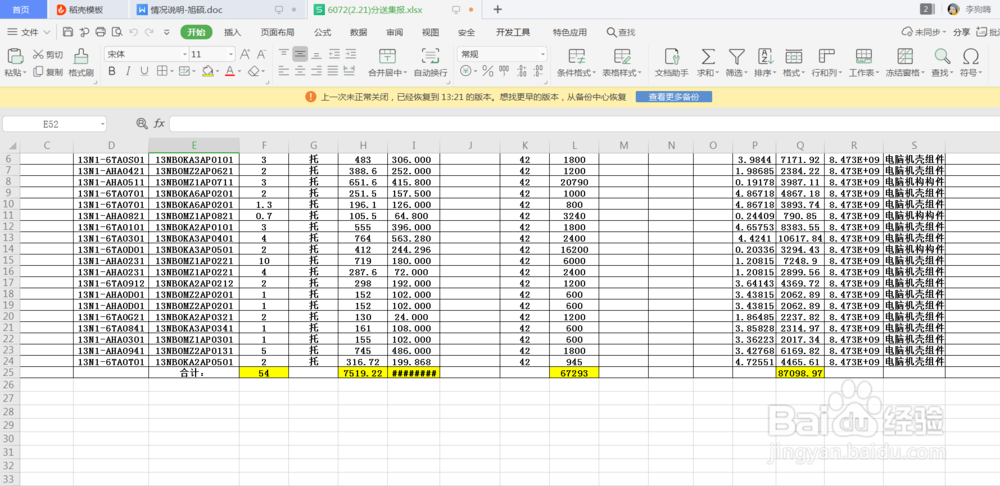Toggle middle vertical alignment button
The height and width of the screenshot is (486, 1000).
point(300,54)
